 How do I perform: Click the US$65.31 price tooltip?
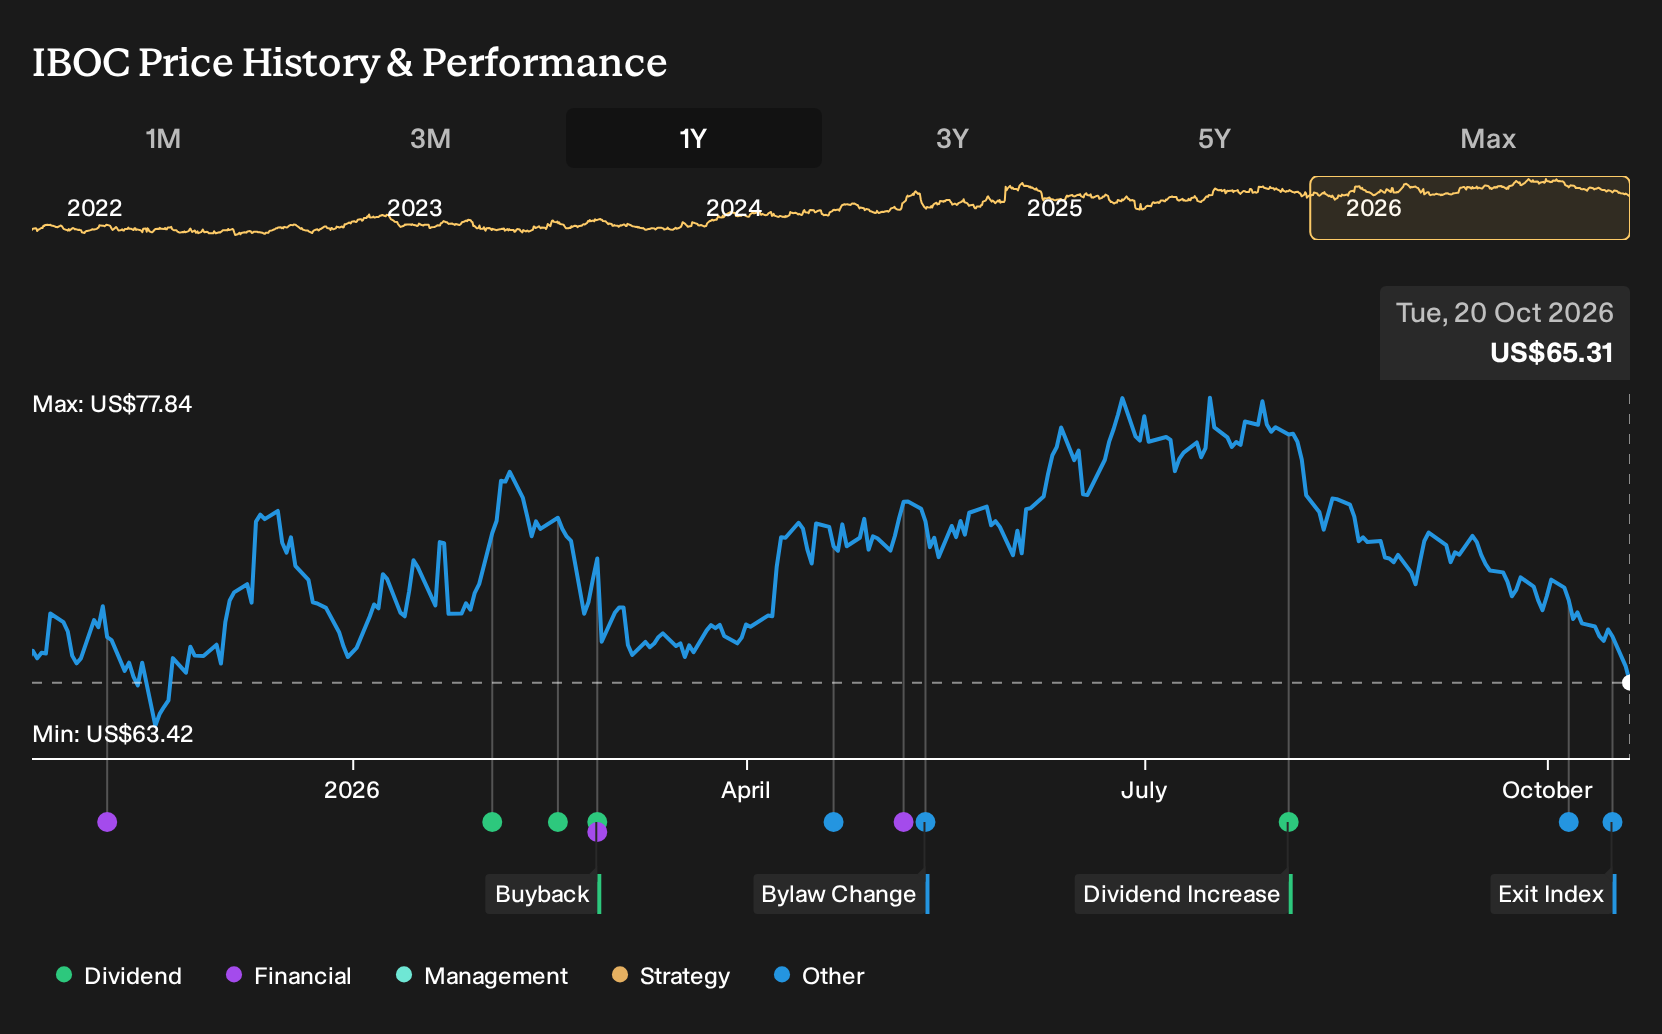point(1505,333)
